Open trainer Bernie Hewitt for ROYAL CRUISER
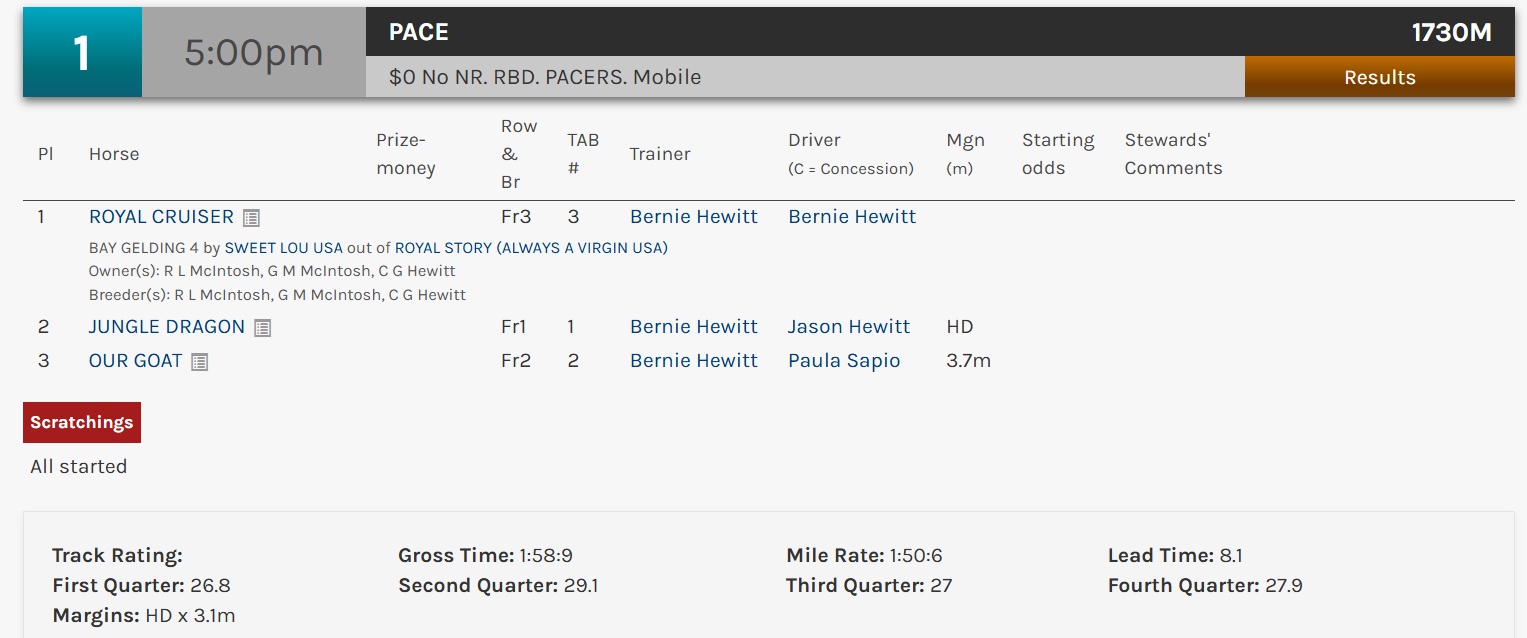Viewport: 1527px width, 638px height. [x=693, y=217]
